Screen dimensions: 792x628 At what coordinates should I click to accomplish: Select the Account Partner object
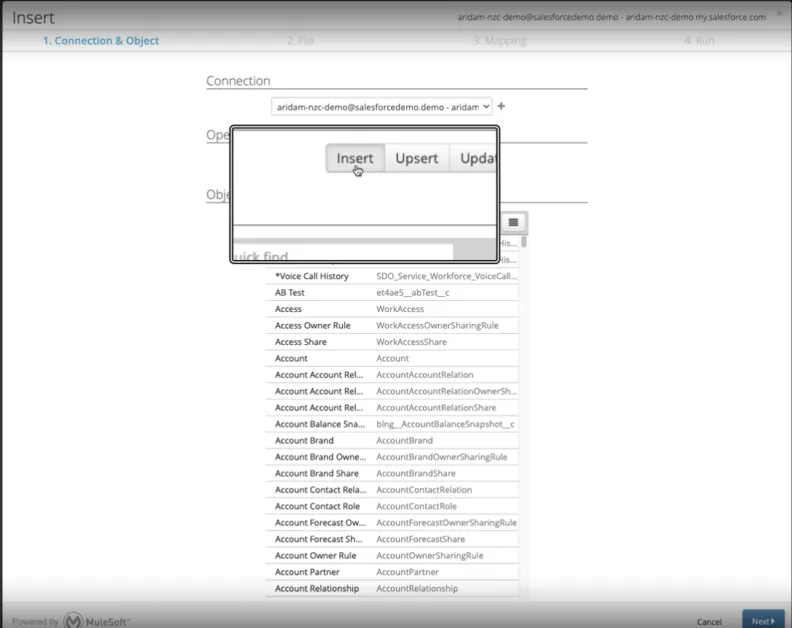[392, 571]
